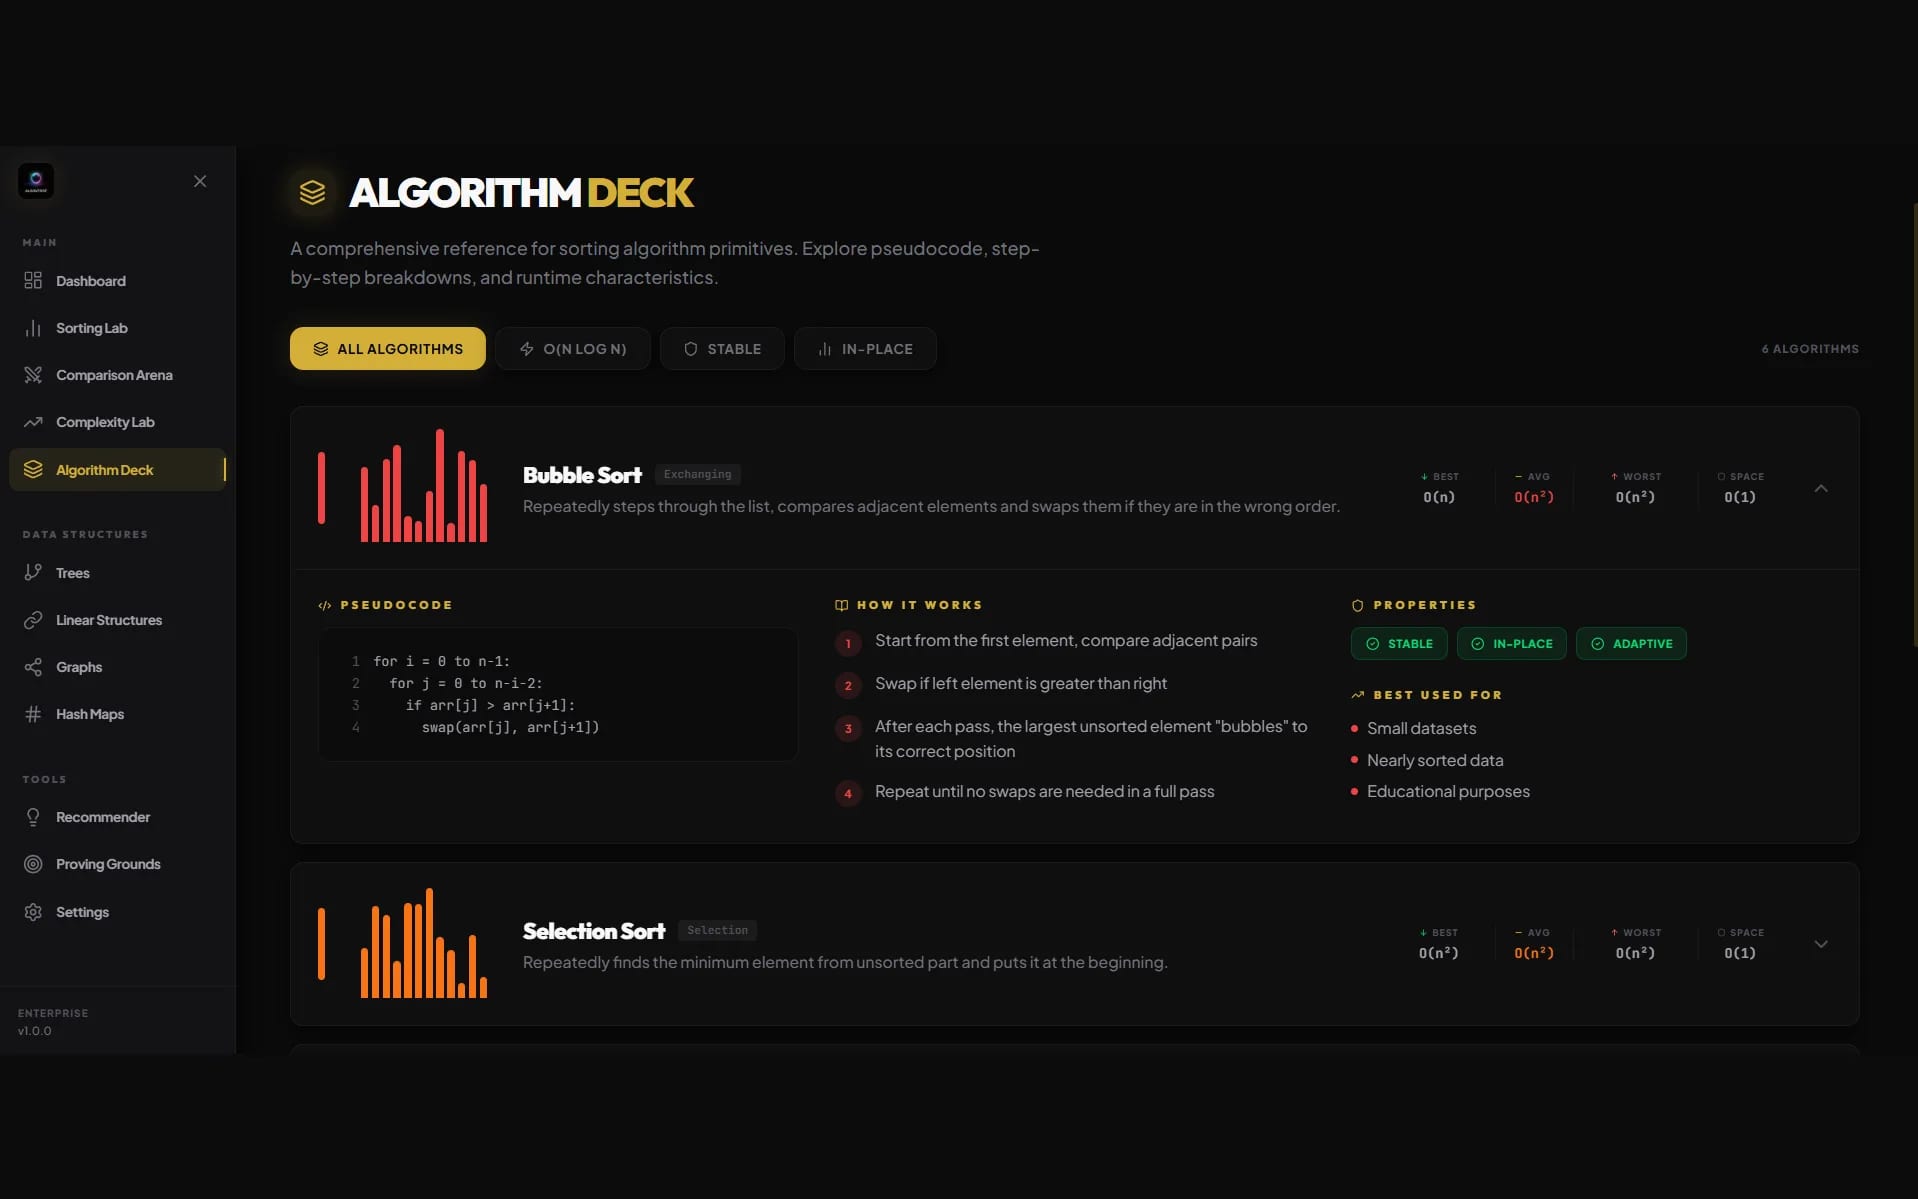The image size is (1918, 1199).
Task: Click Bubble Sort best case O(n) value
Action: (x=1439, y=497)
